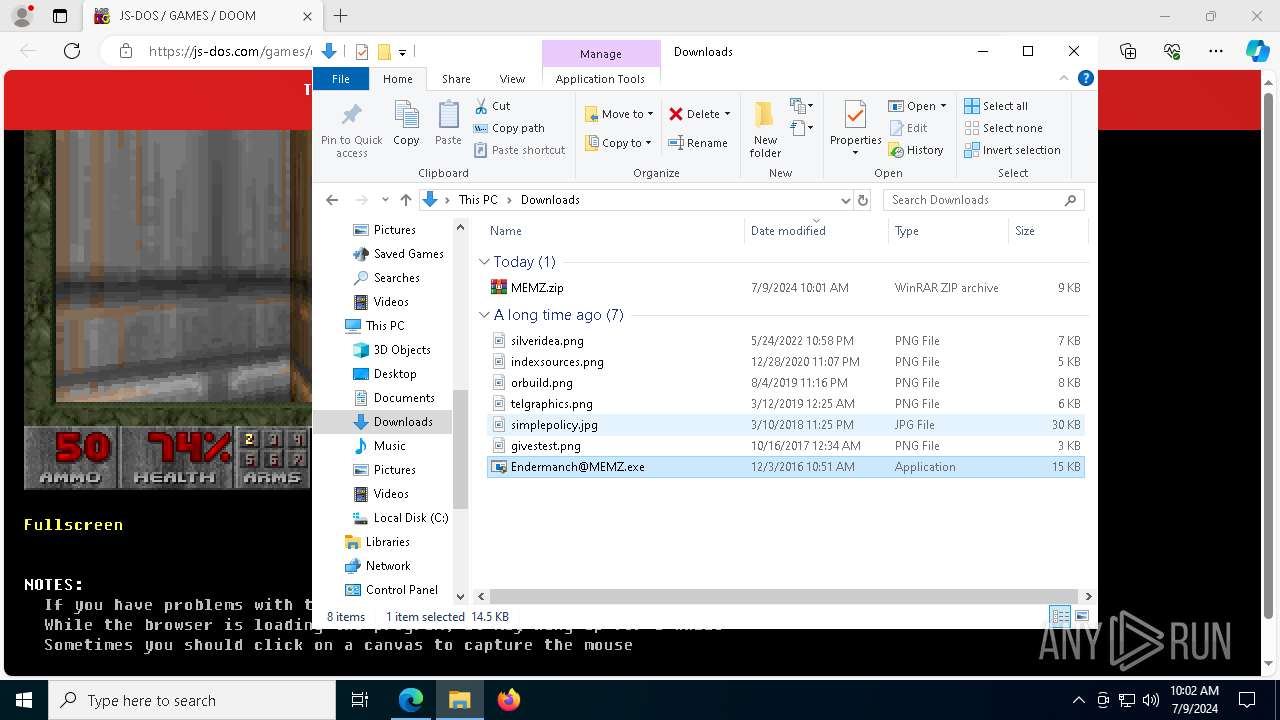Screen dimensions: 1280x720
Task: Click the Task View taskbar button
Action: [x=360, y=700]
